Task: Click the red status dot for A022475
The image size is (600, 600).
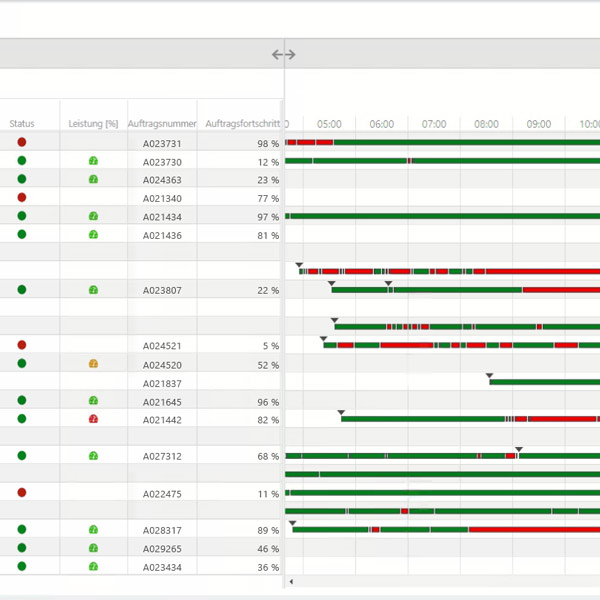Action: pyautogui.click(x=22, y=493)
